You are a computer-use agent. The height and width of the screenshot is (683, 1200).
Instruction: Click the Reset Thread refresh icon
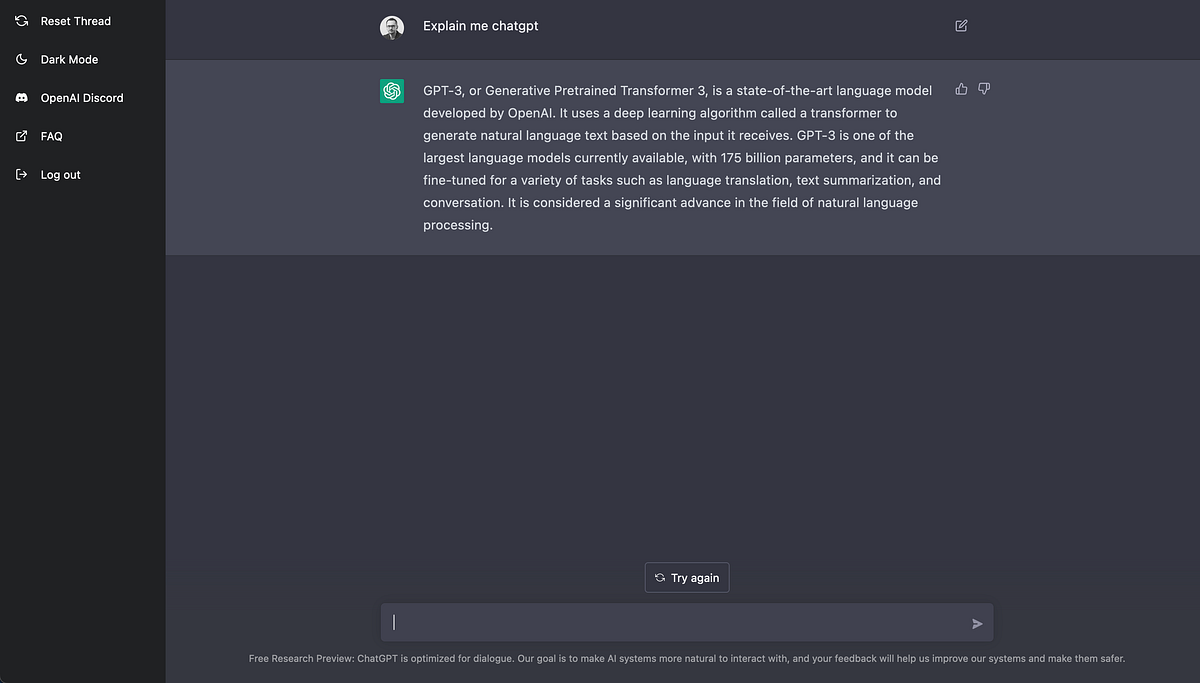pyautogui.click(x=22, y=21)
